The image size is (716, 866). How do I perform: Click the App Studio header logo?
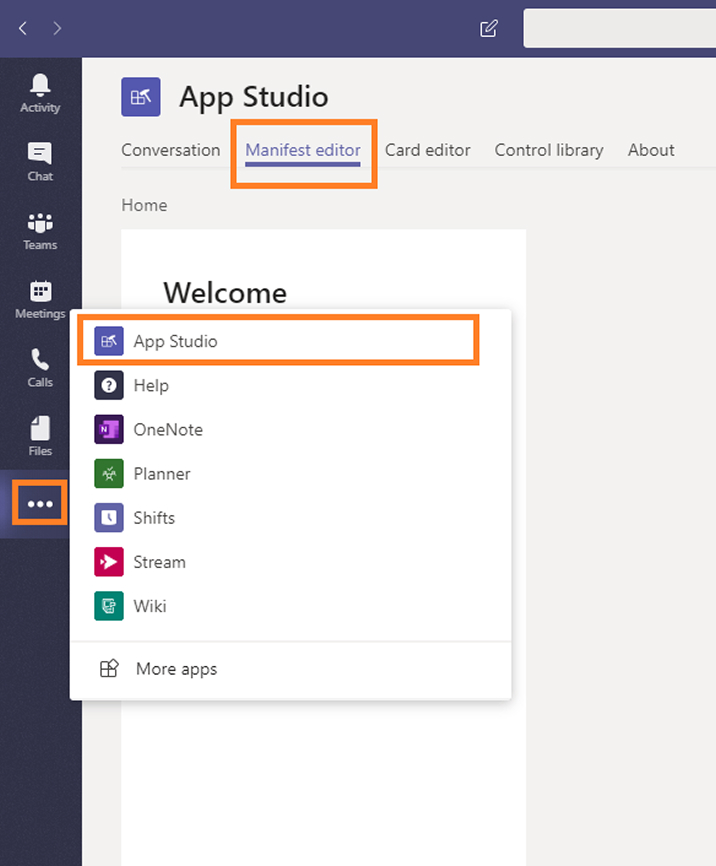pos(141,97)
